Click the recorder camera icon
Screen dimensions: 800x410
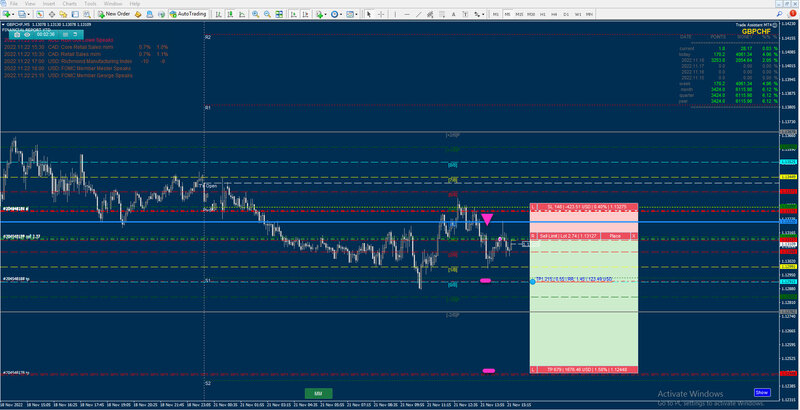tap(17, 35)
